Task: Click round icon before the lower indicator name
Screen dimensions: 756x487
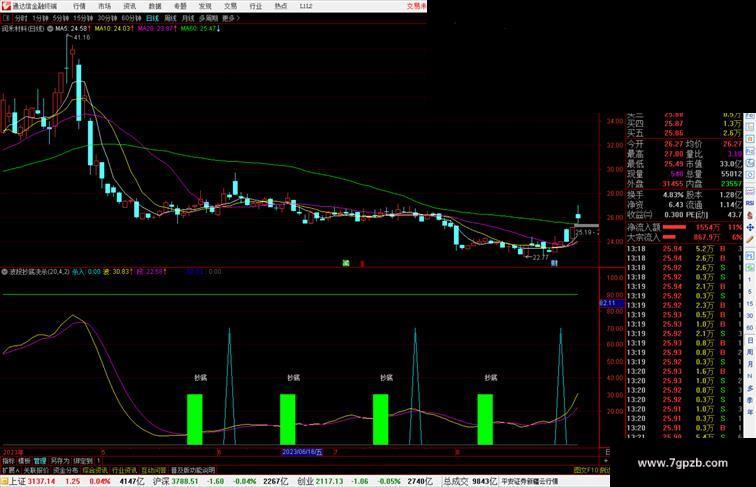Action: click(x=5, y=272)
